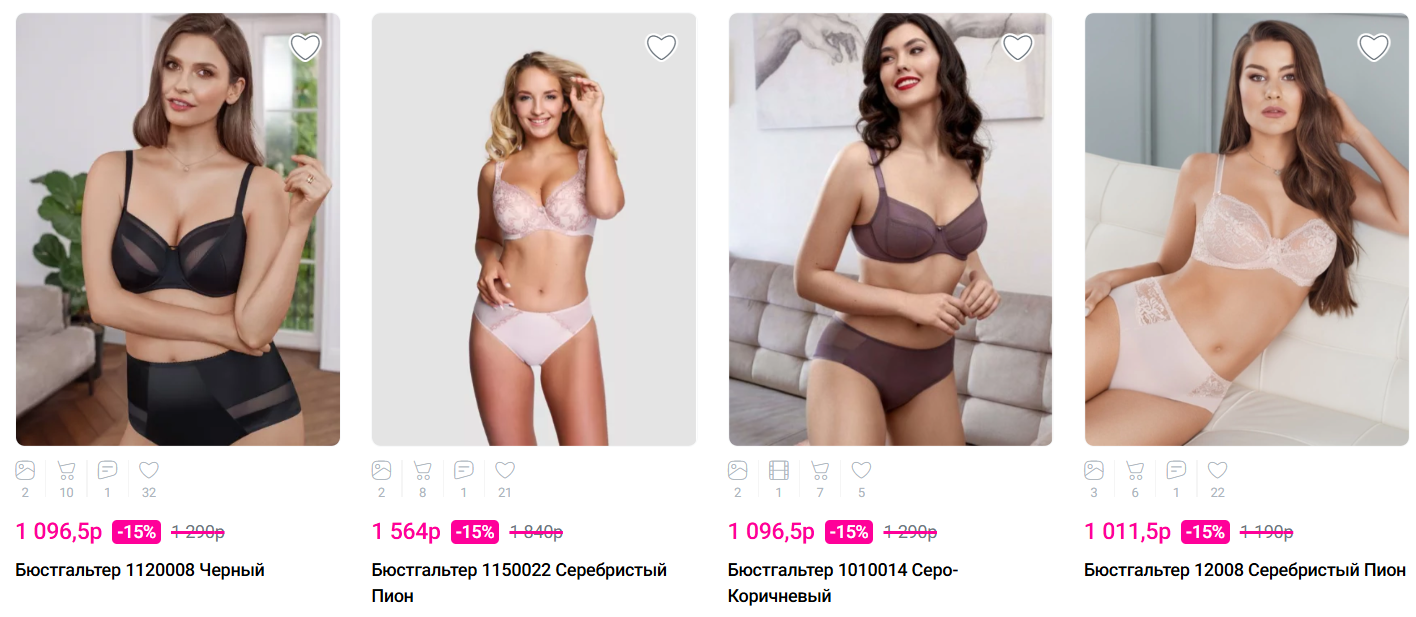Open comments icon under Бюстгальтер 12008
Screen dimensions: 1416x617
coord(1176,470)
